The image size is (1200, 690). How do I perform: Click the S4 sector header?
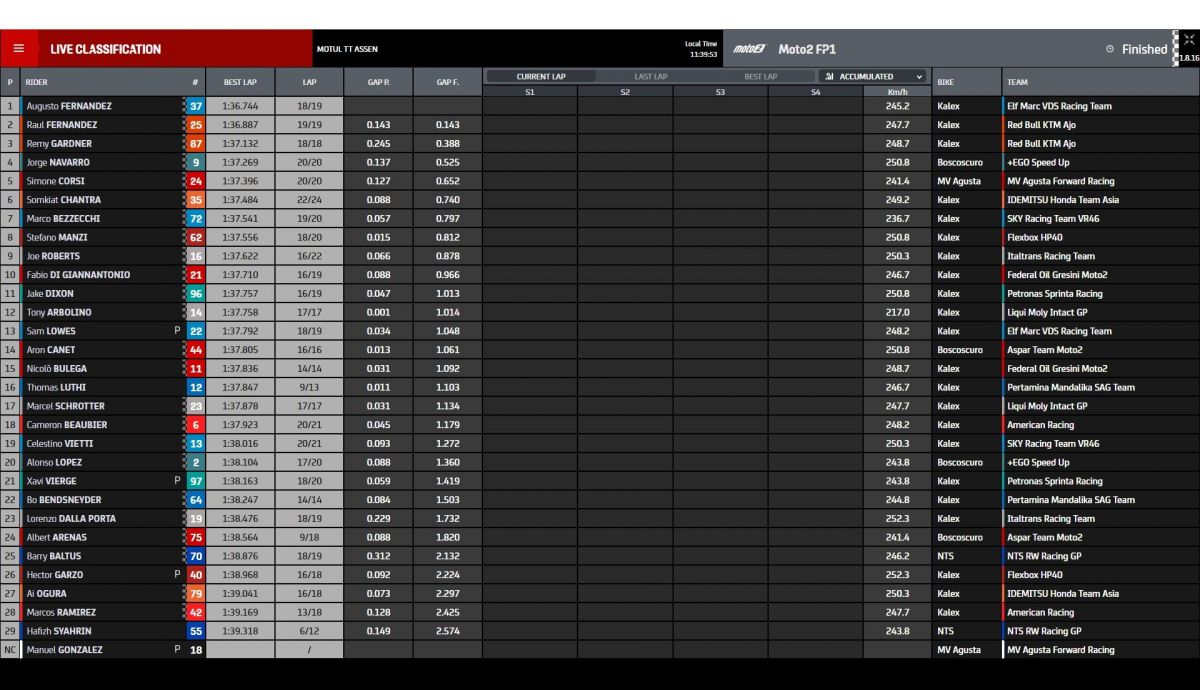pyautogui.click(x=816, y=92)
